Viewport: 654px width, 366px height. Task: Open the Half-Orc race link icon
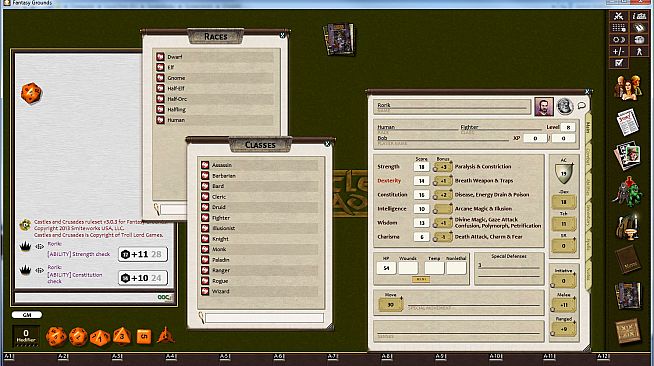(x=160, y=99)
